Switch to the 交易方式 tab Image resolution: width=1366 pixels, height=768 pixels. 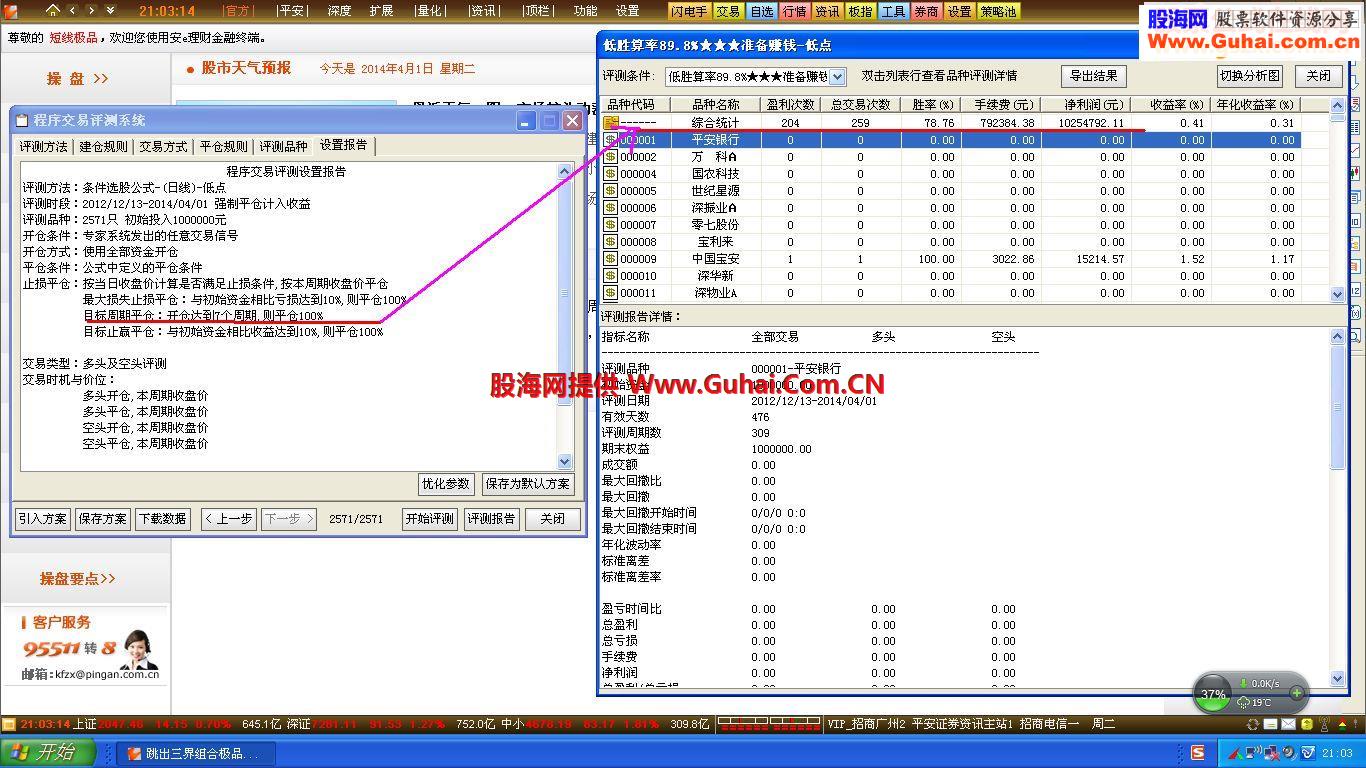pyautogui.click(x=164, y=146)
